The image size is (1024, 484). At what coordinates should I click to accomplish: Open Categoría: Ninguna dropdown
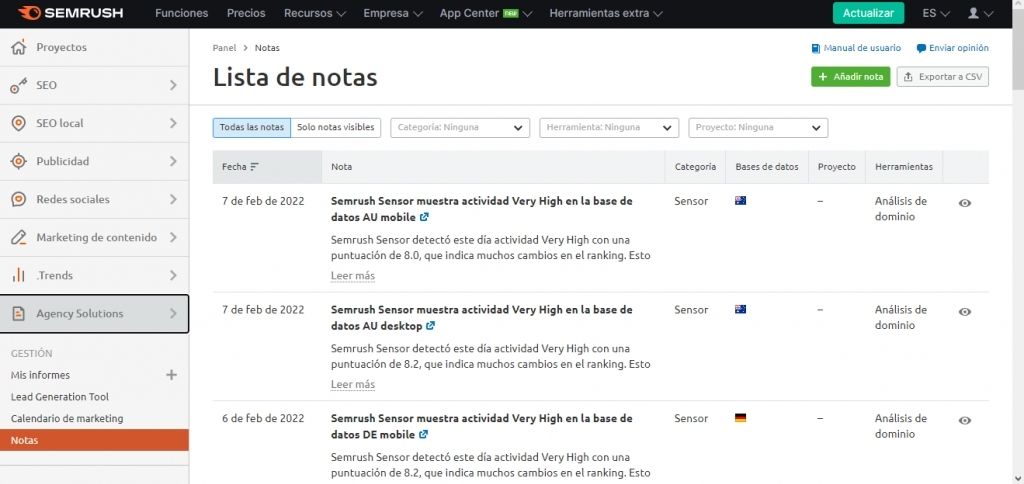[x=460, y=127]
